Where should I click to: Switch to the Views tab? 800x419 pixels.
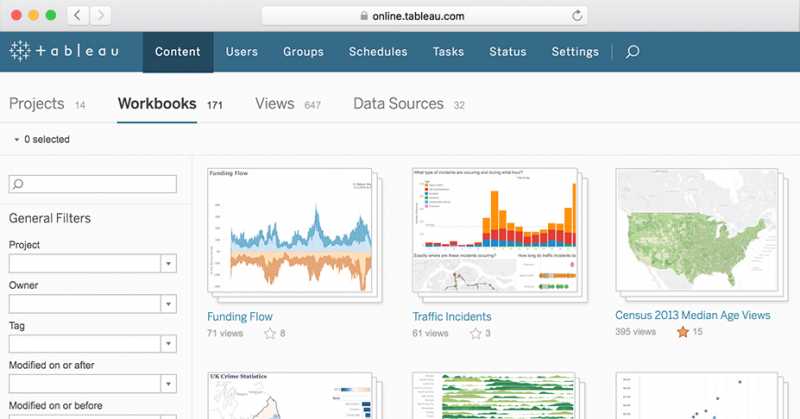(x=288, y=104)
